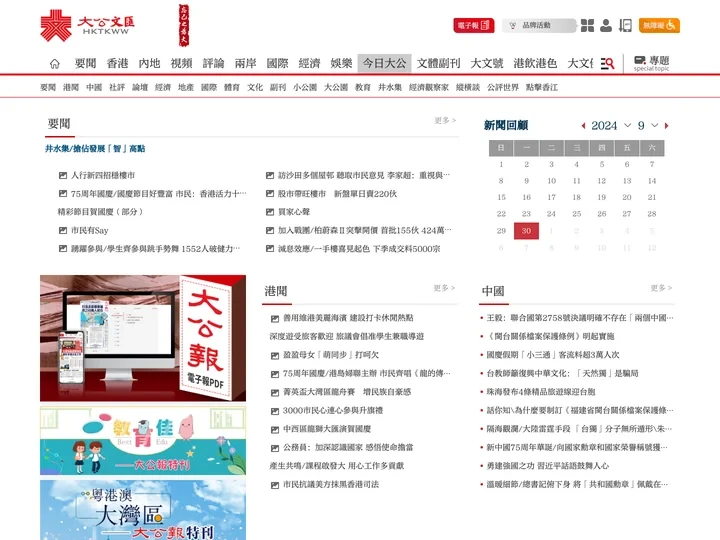Expand the 2024 year dropdown
The width and height of the screenshot is (720, 540).
[611, 126]
